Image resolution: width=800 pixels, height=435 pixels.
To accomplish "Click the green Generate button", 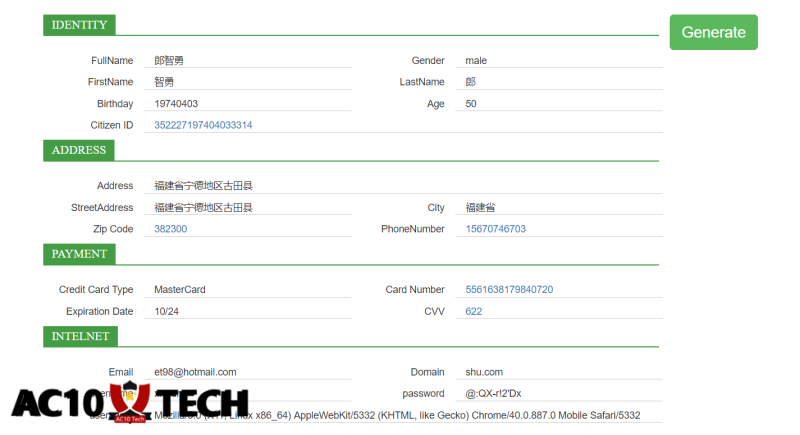I will click(713, 32).
